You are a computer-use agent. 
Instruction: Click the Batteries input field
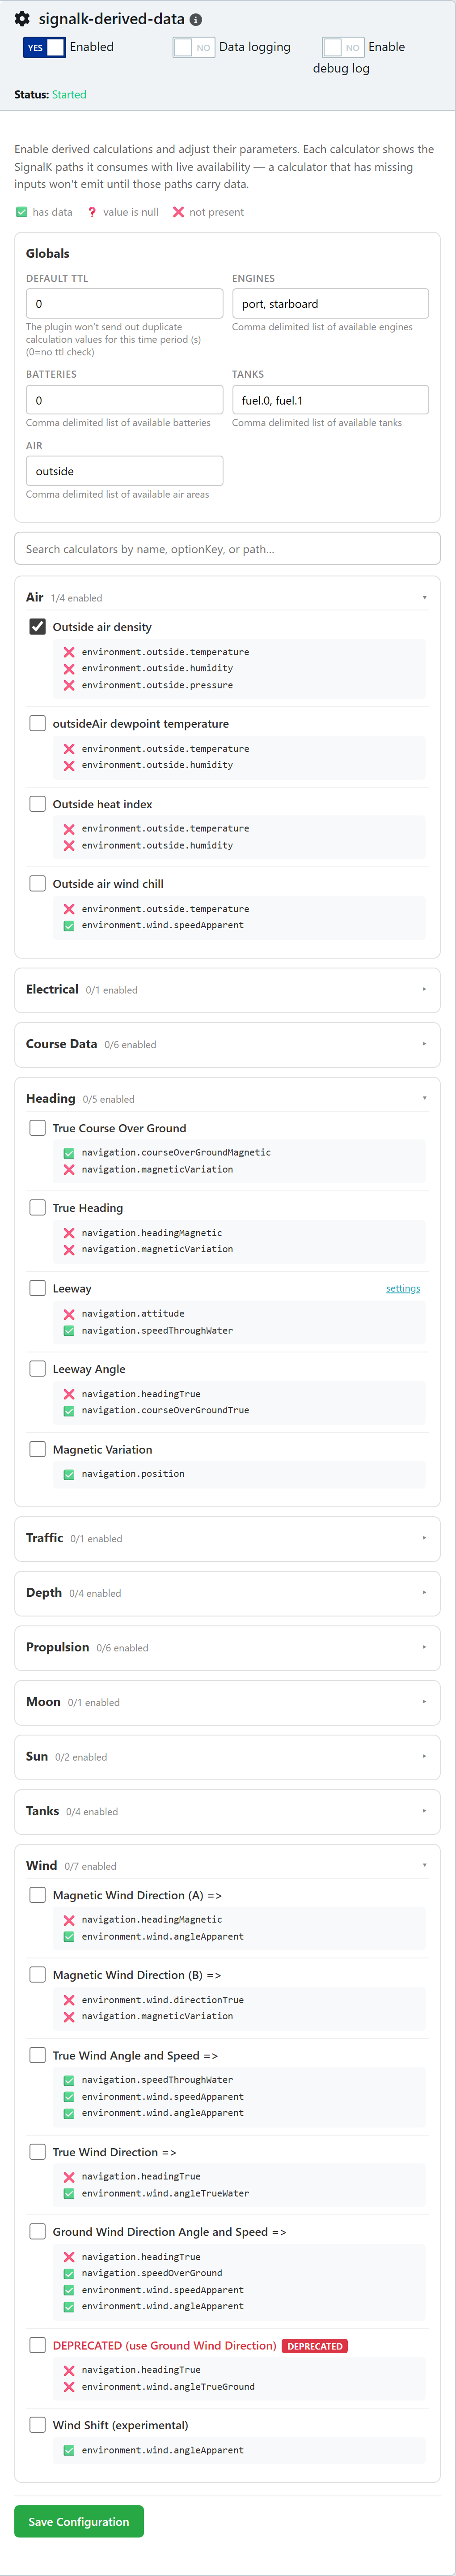pyautogui.click(x=124, y=400)
